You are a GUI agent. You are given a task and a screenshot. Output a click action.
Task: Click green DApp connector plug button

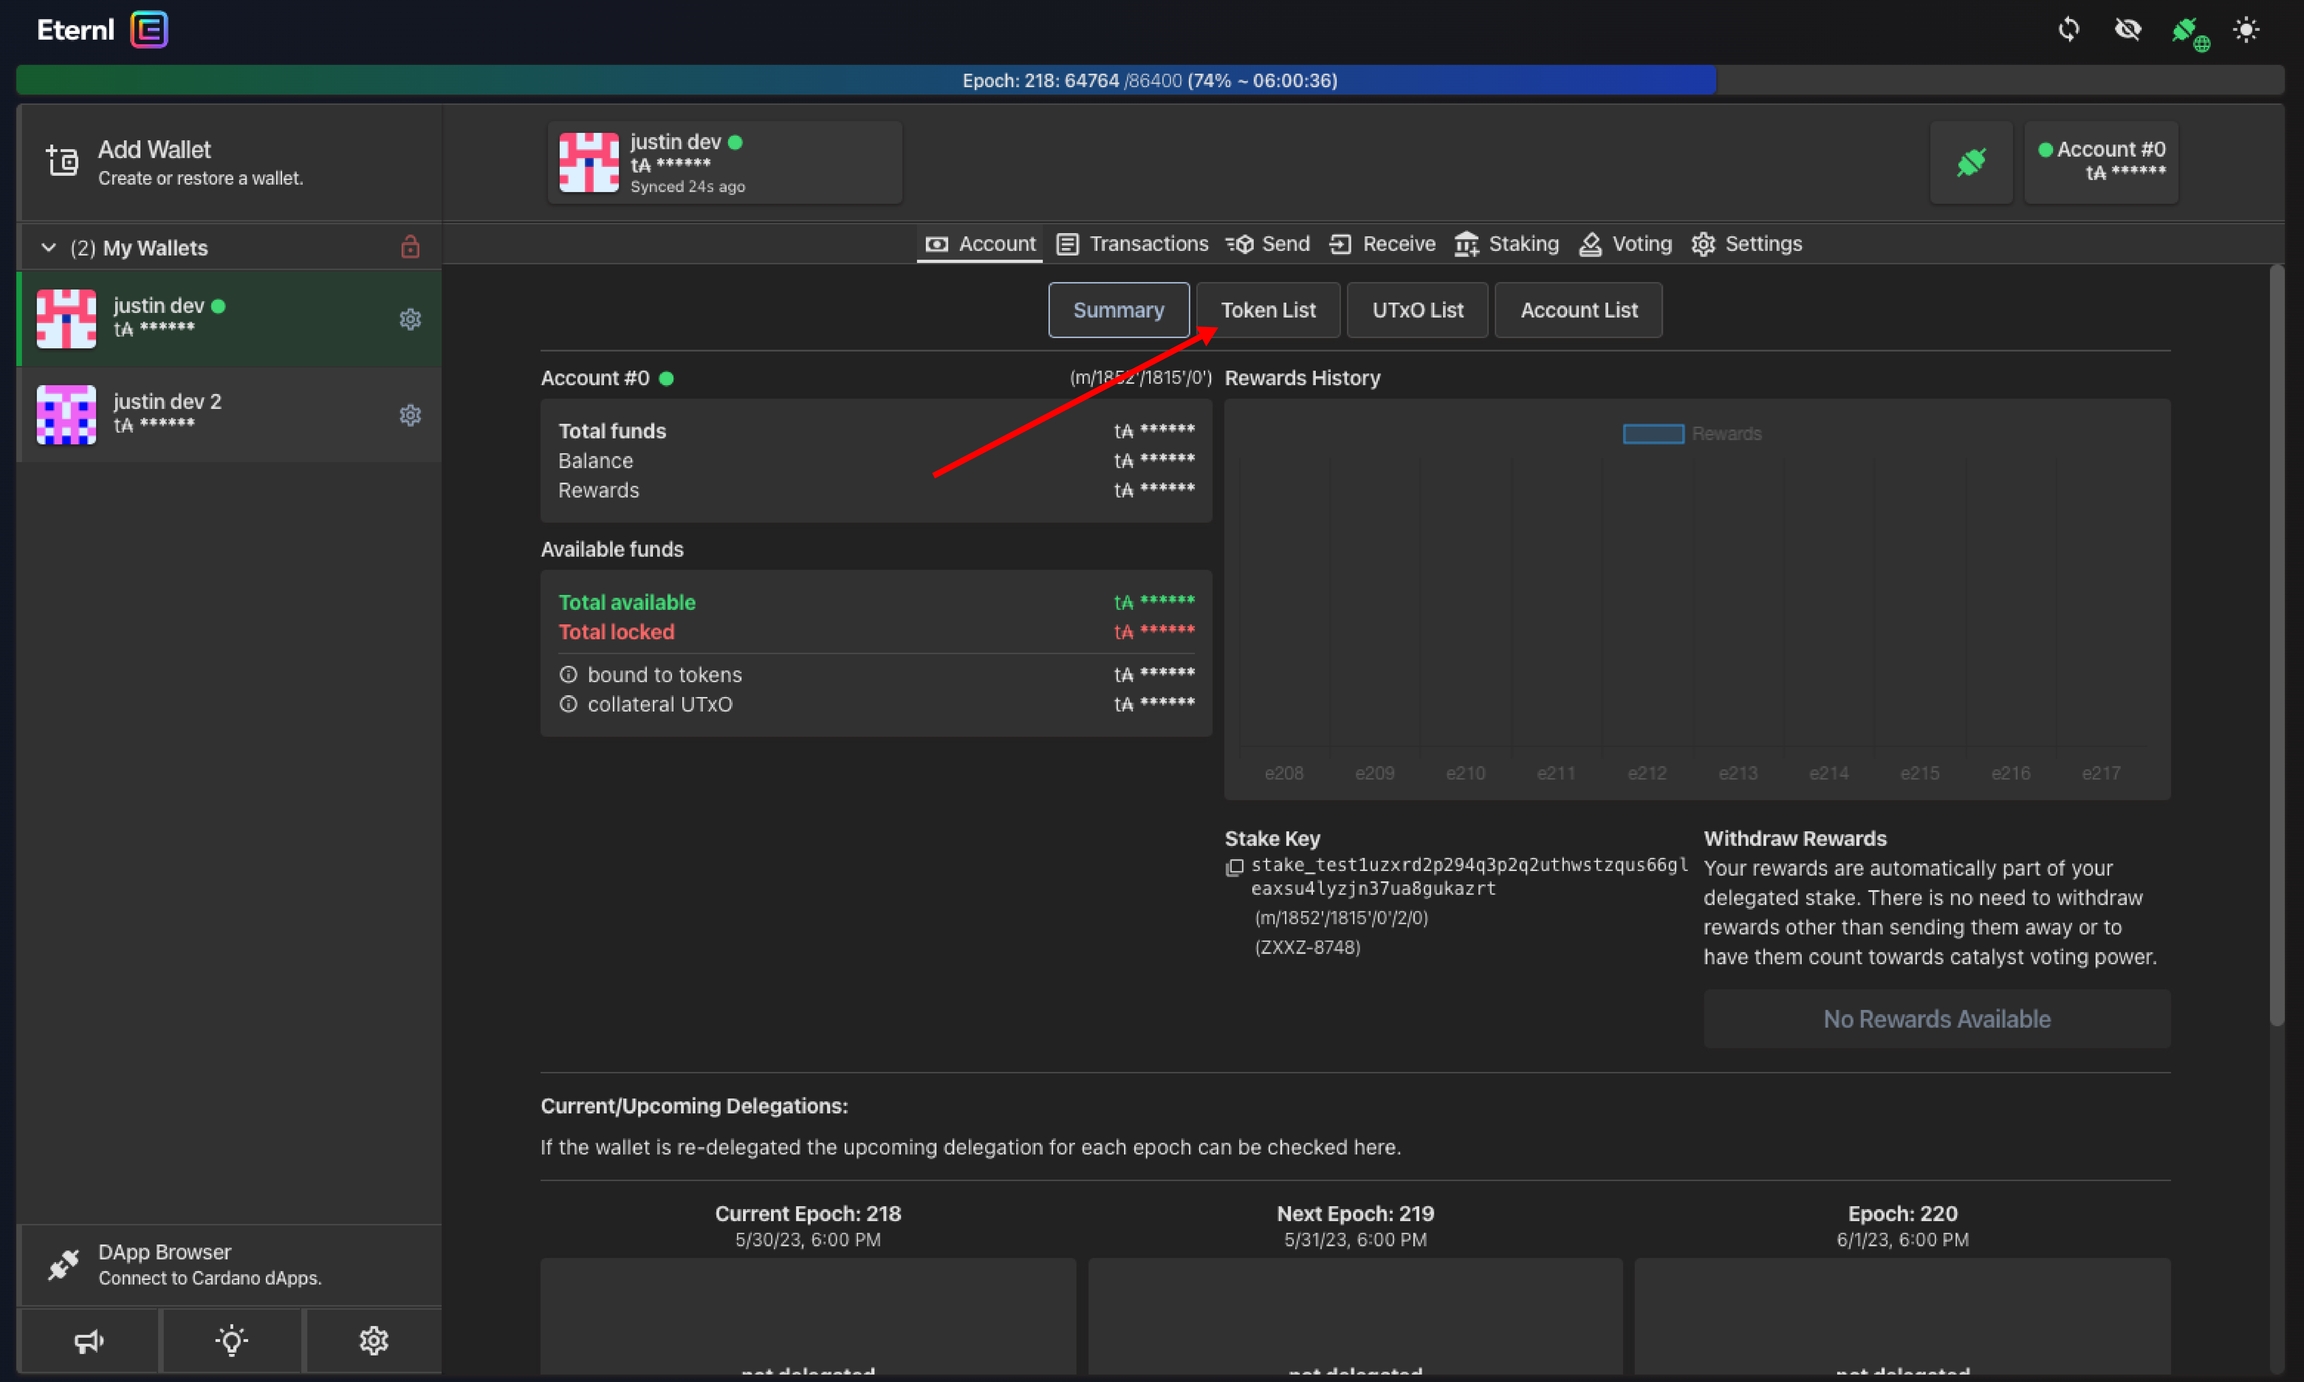1970,162
